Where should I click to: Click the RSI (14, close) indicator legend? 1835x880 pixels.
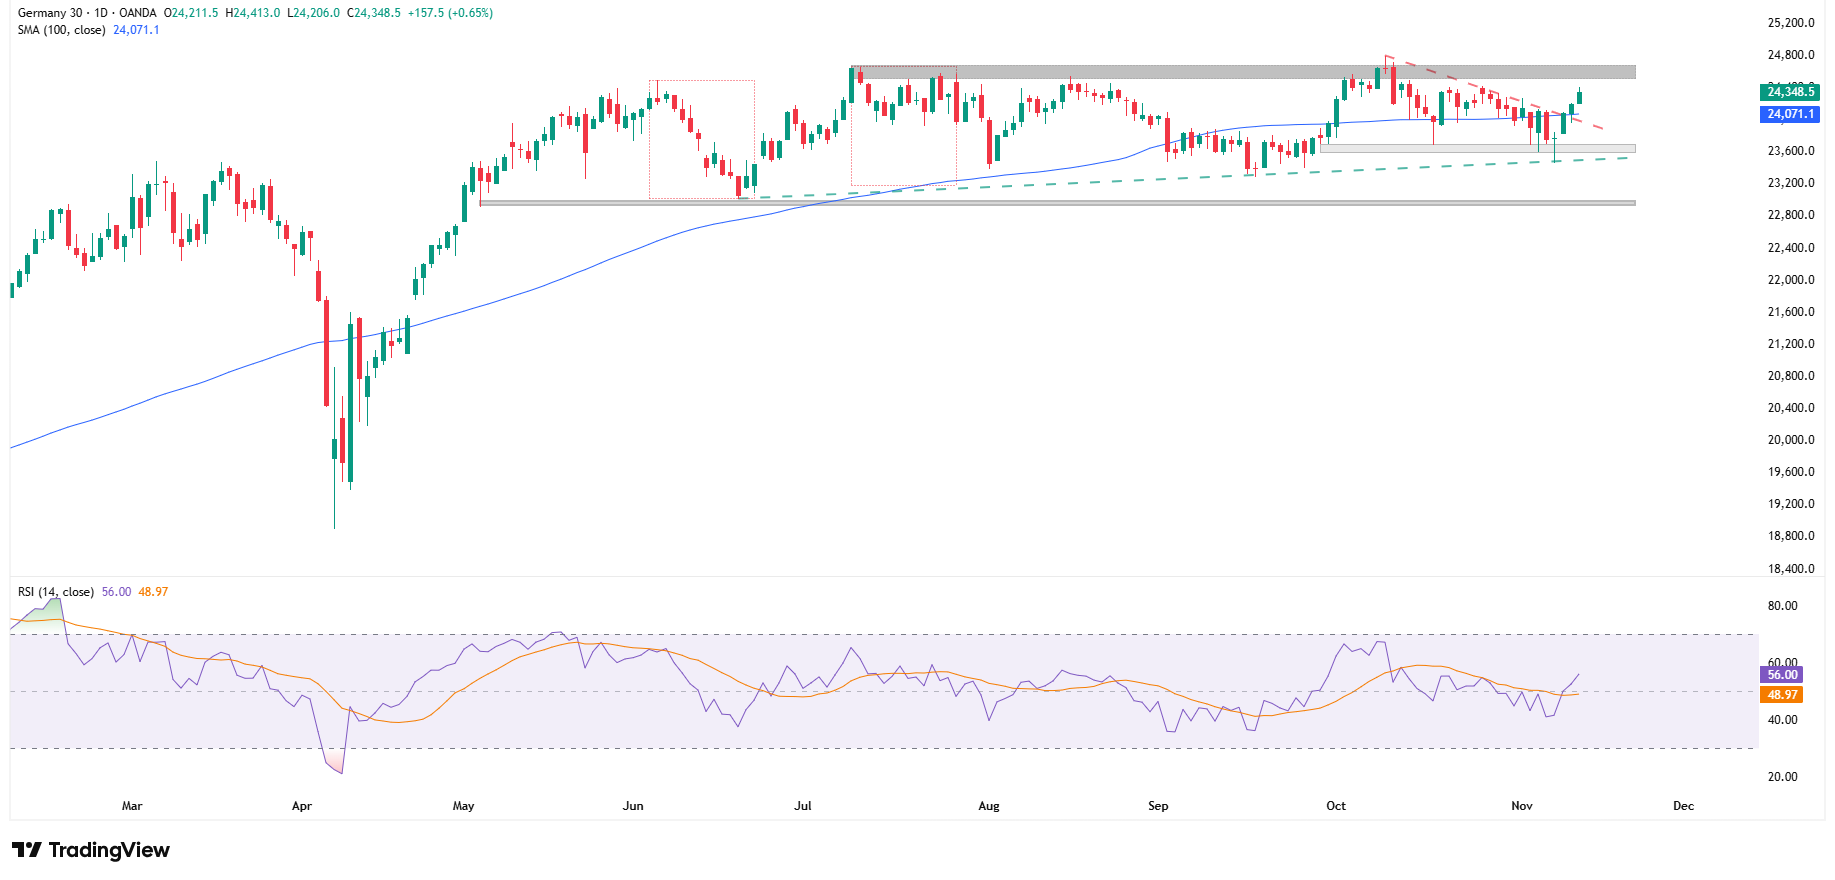click(x=56, y=592)
